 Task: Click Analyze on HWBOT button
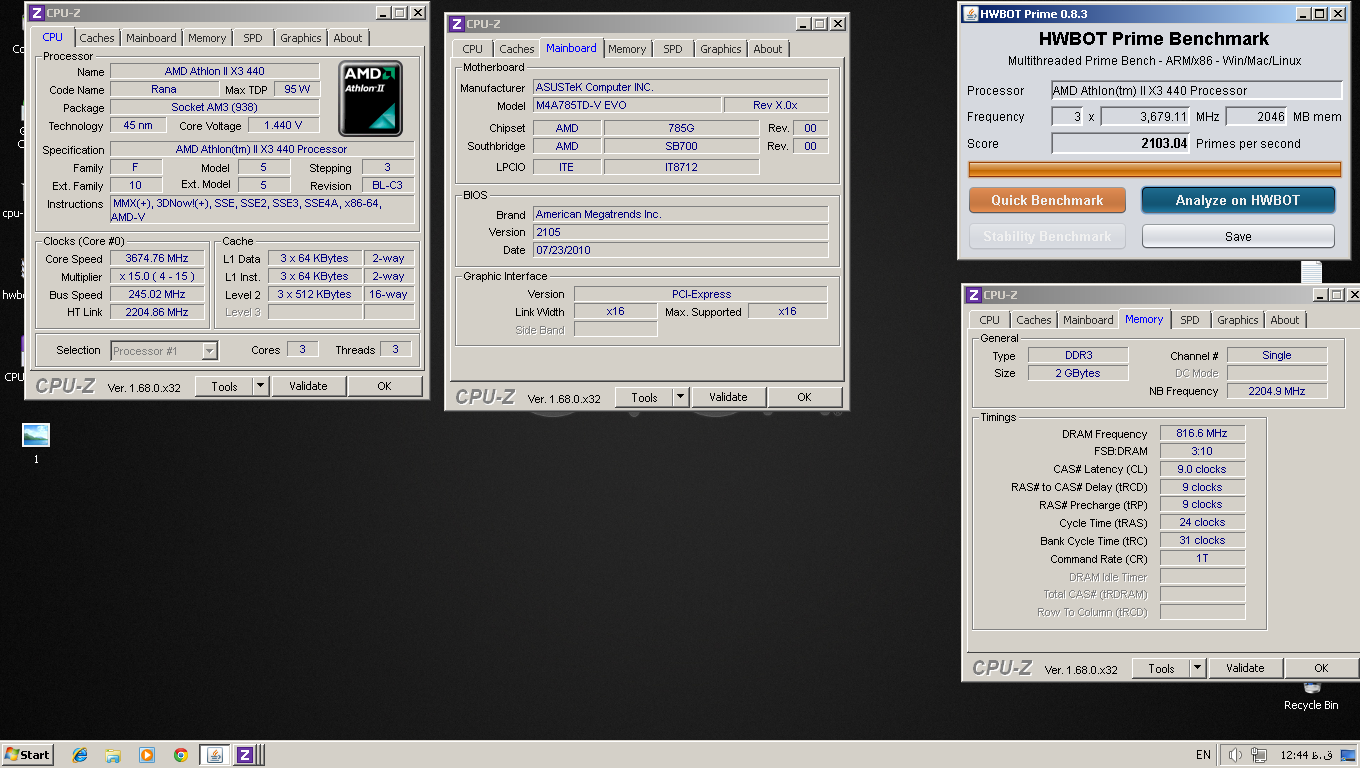tap(1238, 200)
